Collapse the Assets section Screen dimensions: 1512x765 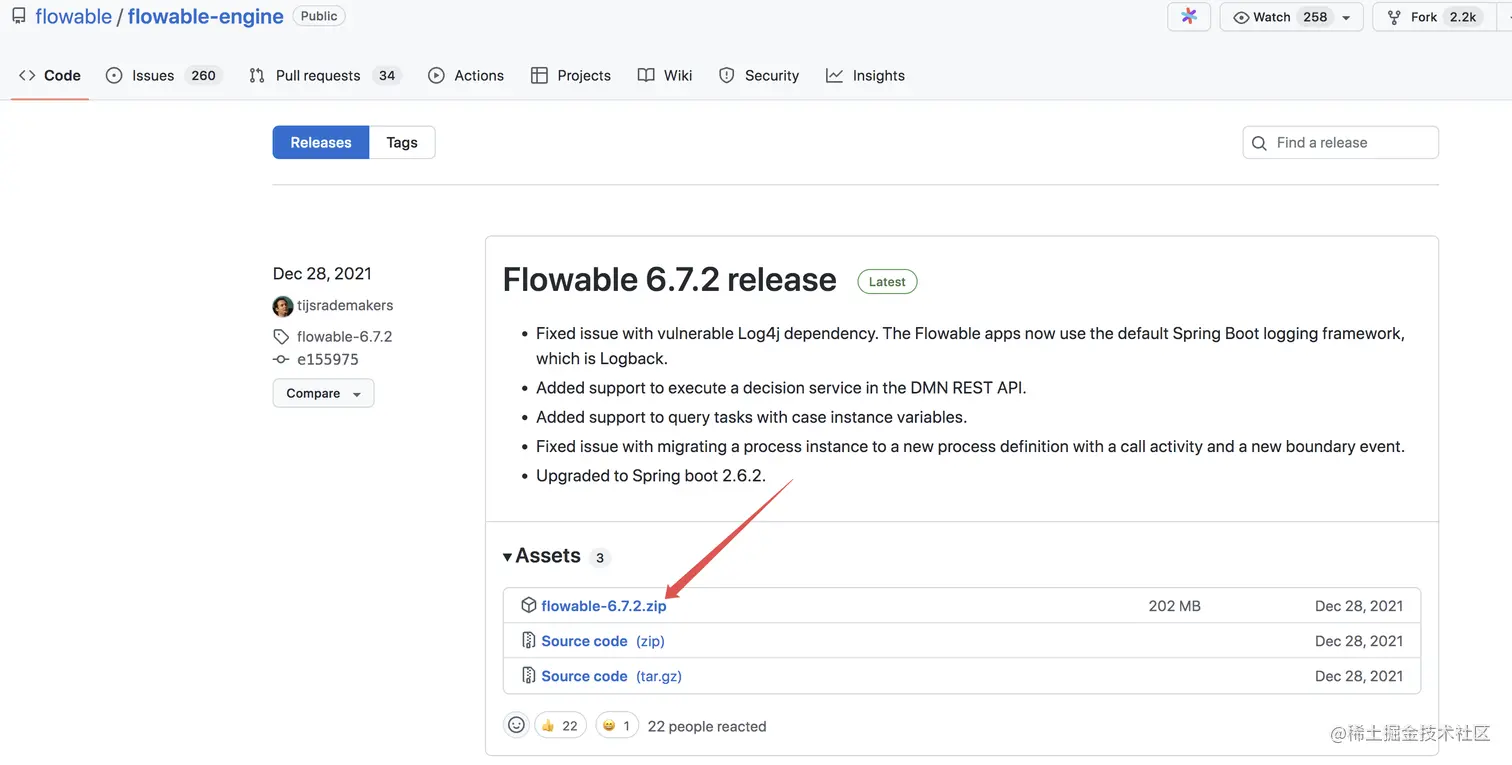point(508,557)
